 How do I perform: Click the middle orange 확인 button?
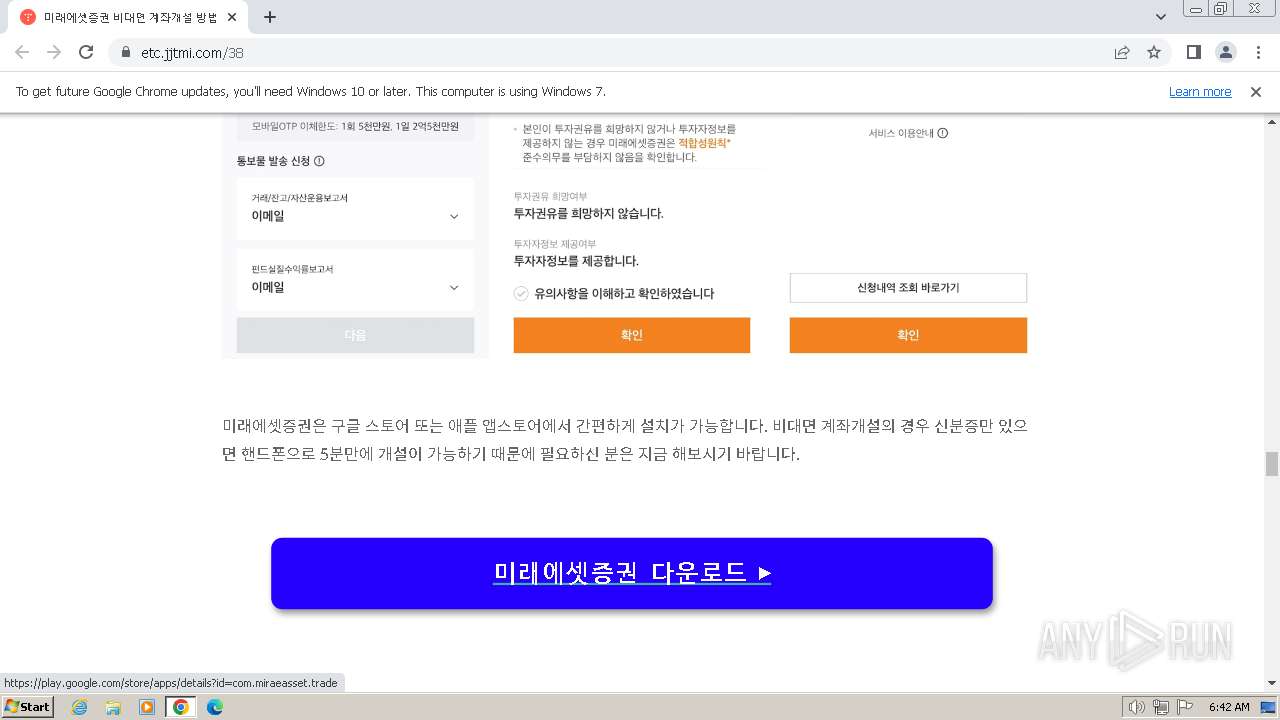[632, 335]
